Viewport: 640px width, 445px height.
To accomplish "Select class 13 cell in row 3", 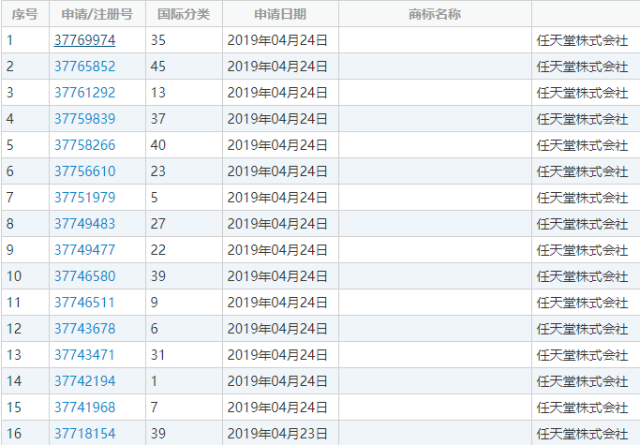I will (x=184, y=93).
